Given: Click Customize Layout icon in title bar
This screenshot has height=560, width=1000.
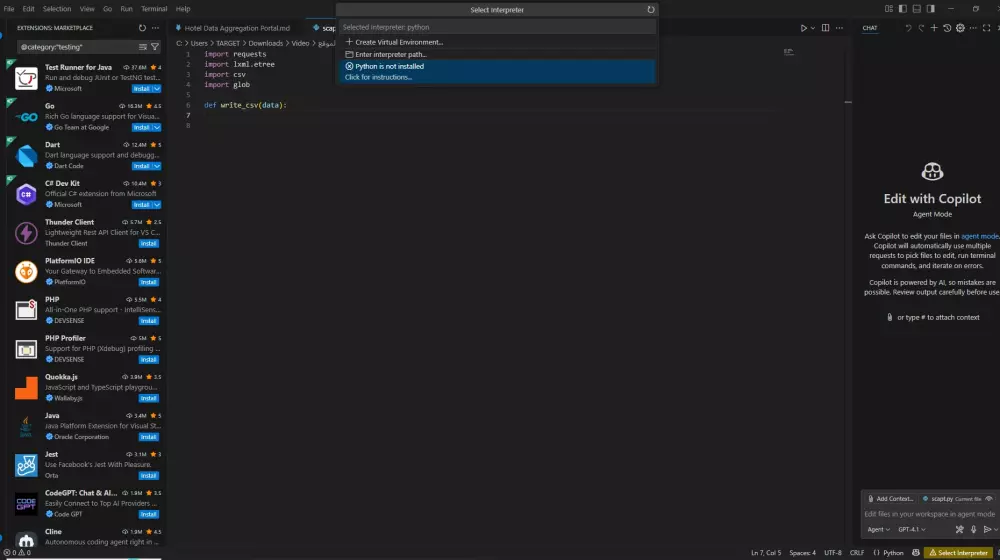Looking at the screenshot, I should [x=889, y=9].
